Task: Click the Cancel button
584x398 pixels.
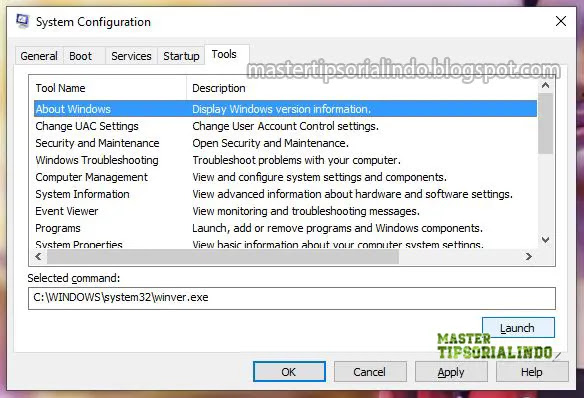Action: pos(370,372)
